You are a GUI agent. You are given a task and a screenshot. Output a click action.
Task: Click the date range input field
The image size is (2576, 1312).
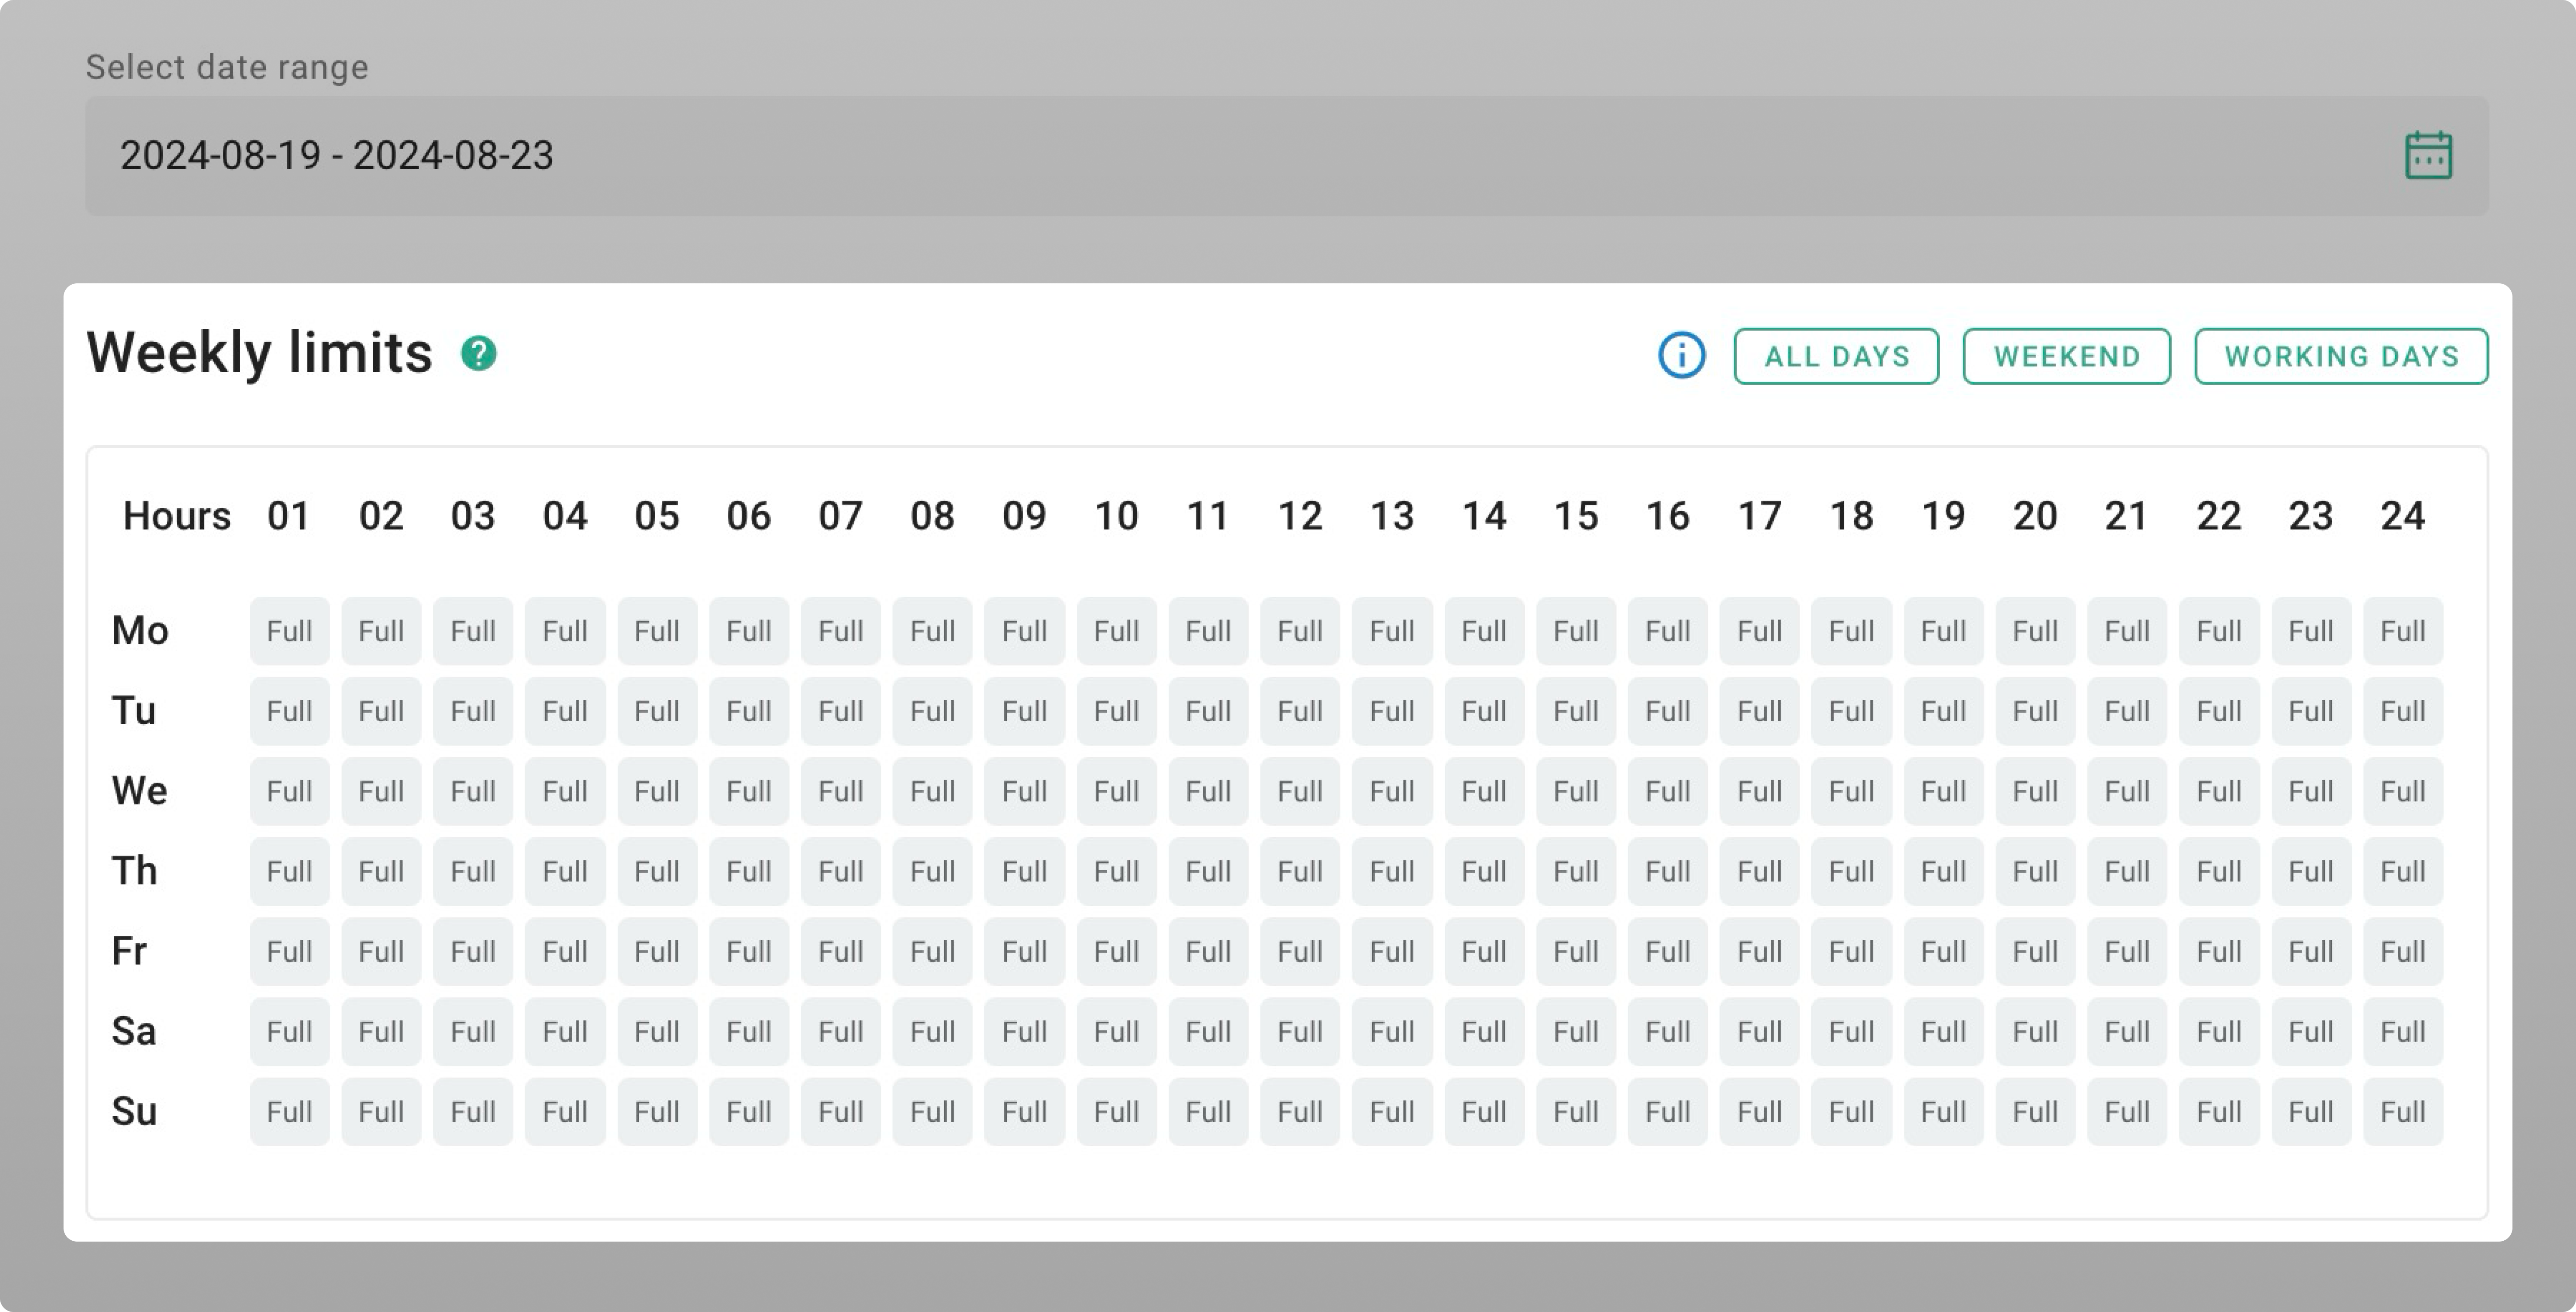coord(1200,156)
